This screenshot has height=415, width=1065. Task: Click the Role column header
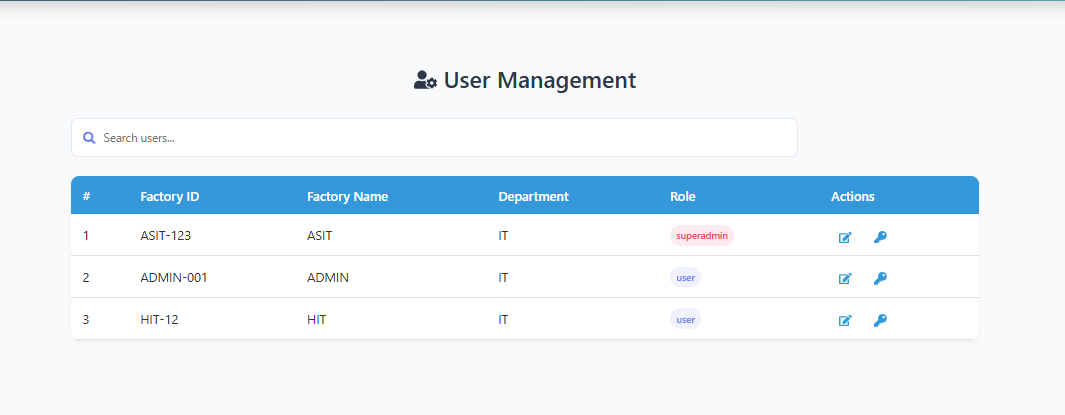[x=683, y=196]
